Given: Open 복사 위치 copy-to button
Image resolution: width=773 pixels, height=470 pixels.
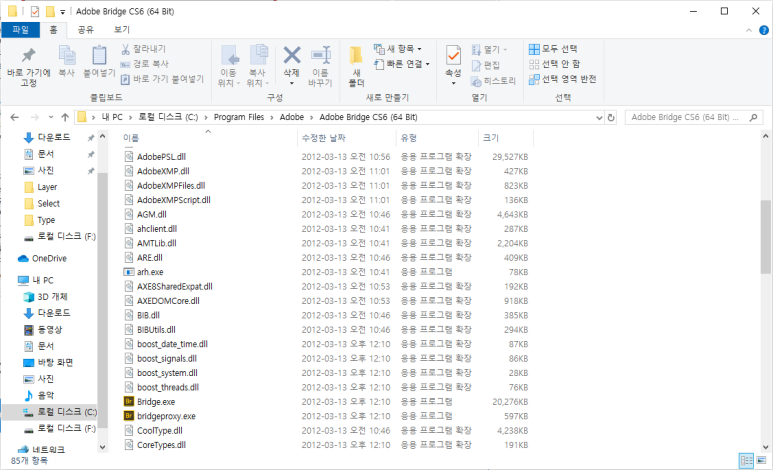Looking at the screenshot, I should [x=257, y=67].
